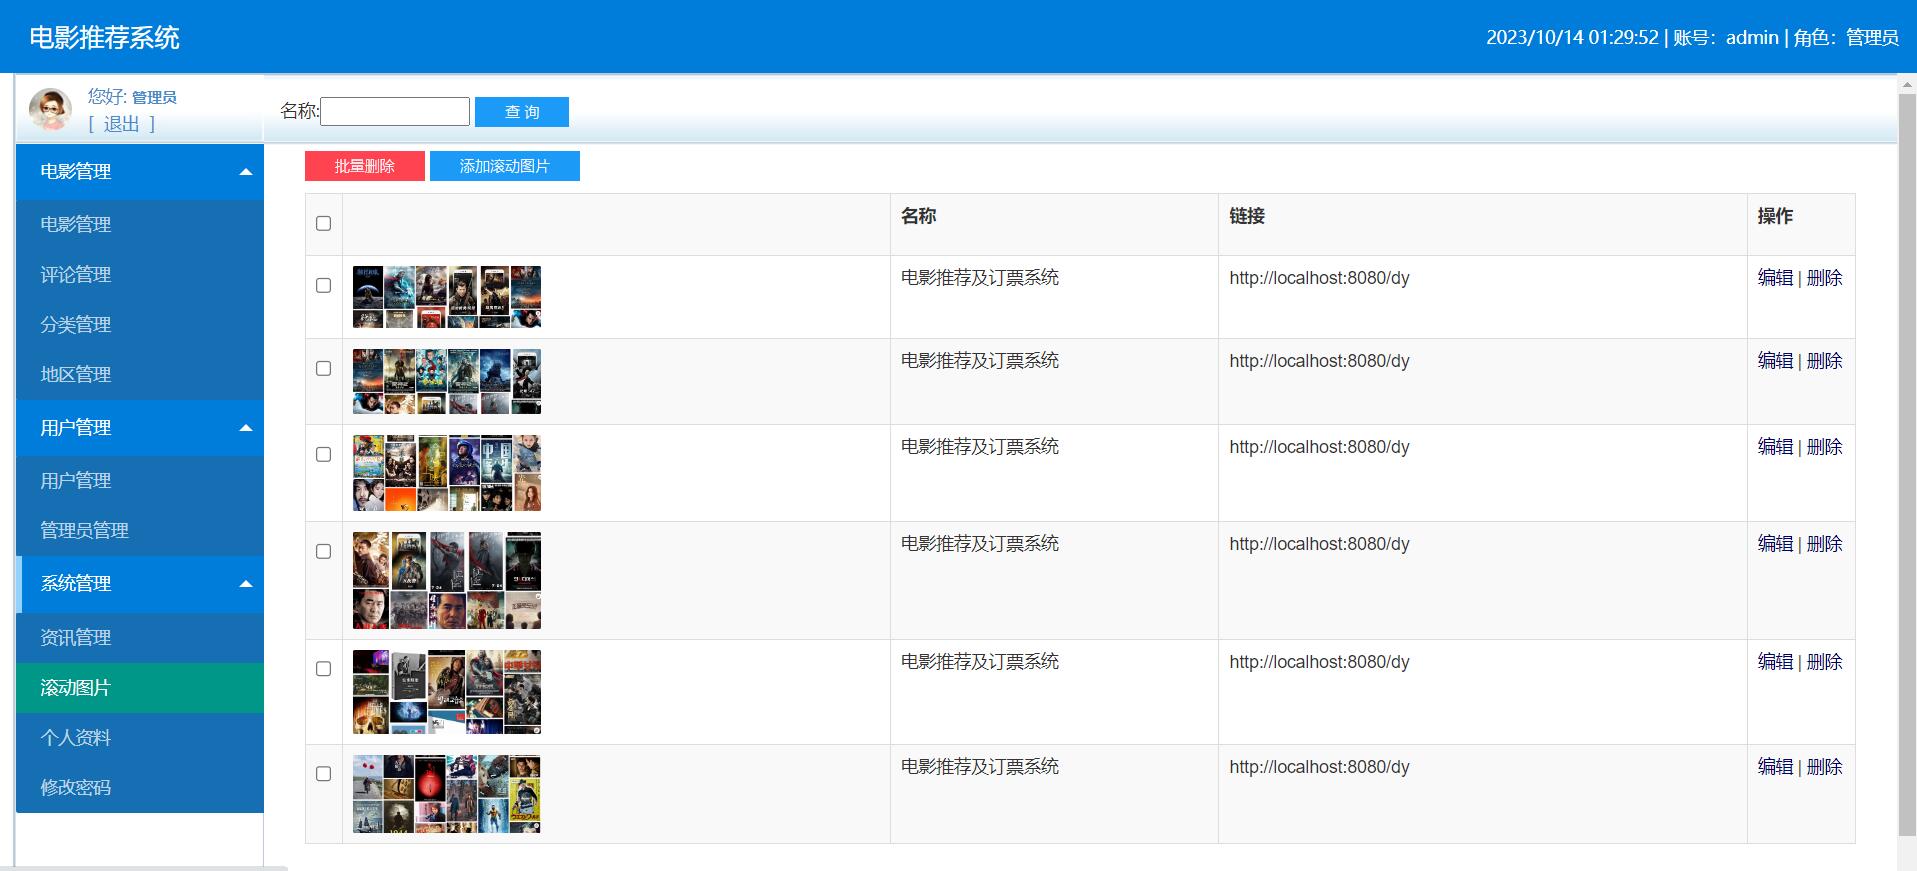The width and height of the screenshot is (1917, 871).
Task: Check the sixth row's checkbox
Action: click(x=323, y=773)
